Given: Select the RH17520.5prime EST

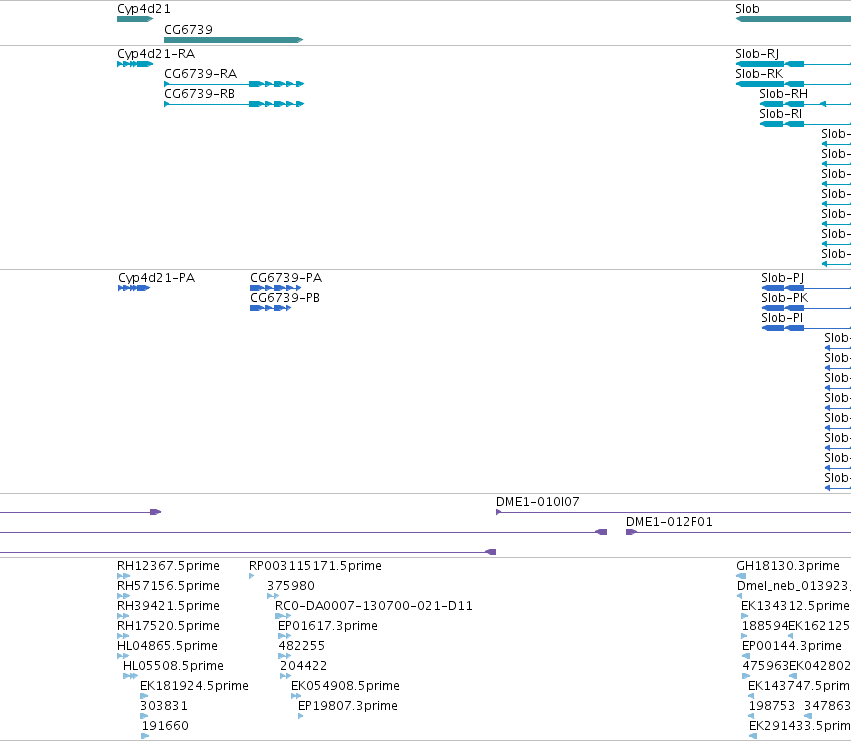Looking at the screenshot, I should 123,636.
